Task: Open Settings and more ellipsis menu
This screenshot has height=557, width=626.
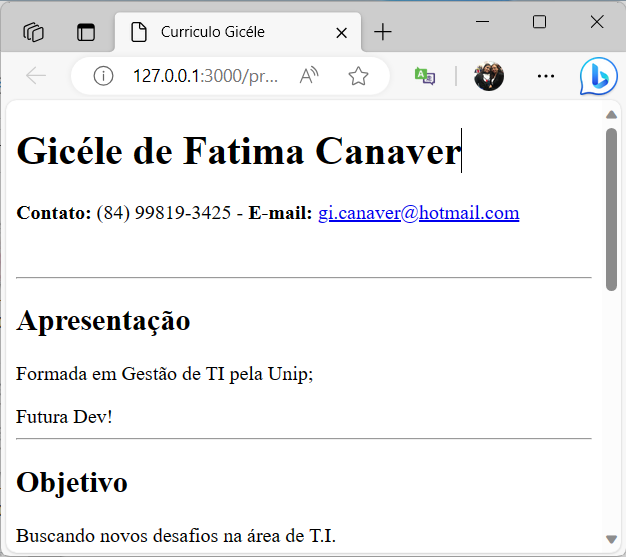Action: coord(546,76)
